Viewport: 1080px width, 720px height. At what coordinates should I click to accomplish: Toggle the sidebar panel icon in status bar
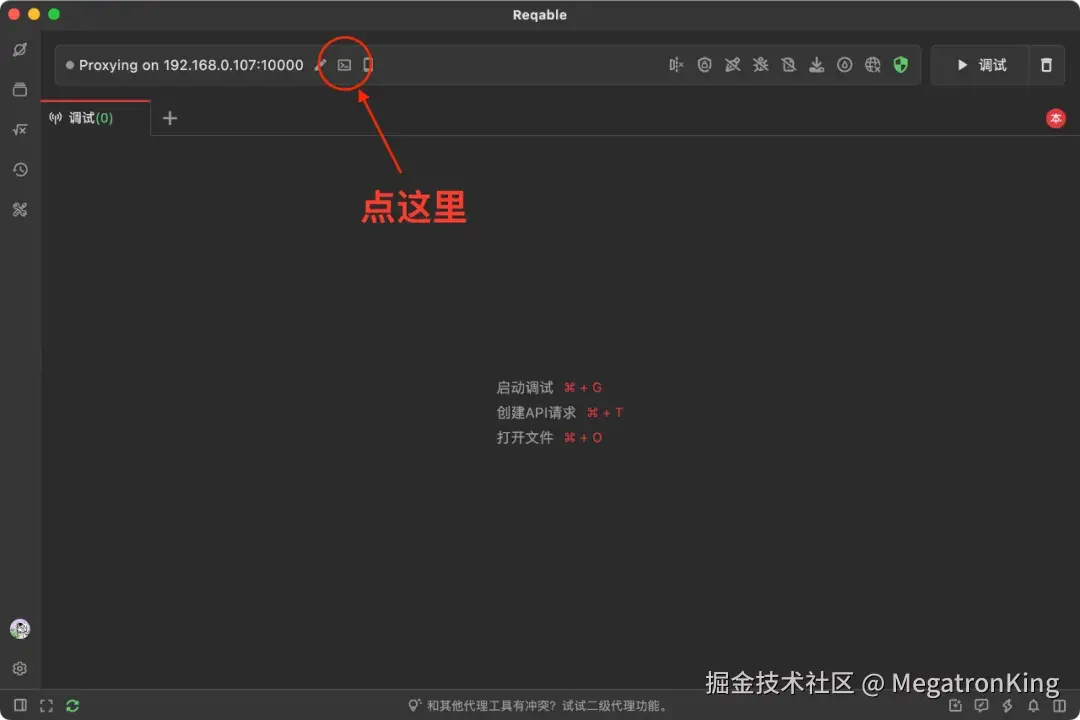point(20,705)
